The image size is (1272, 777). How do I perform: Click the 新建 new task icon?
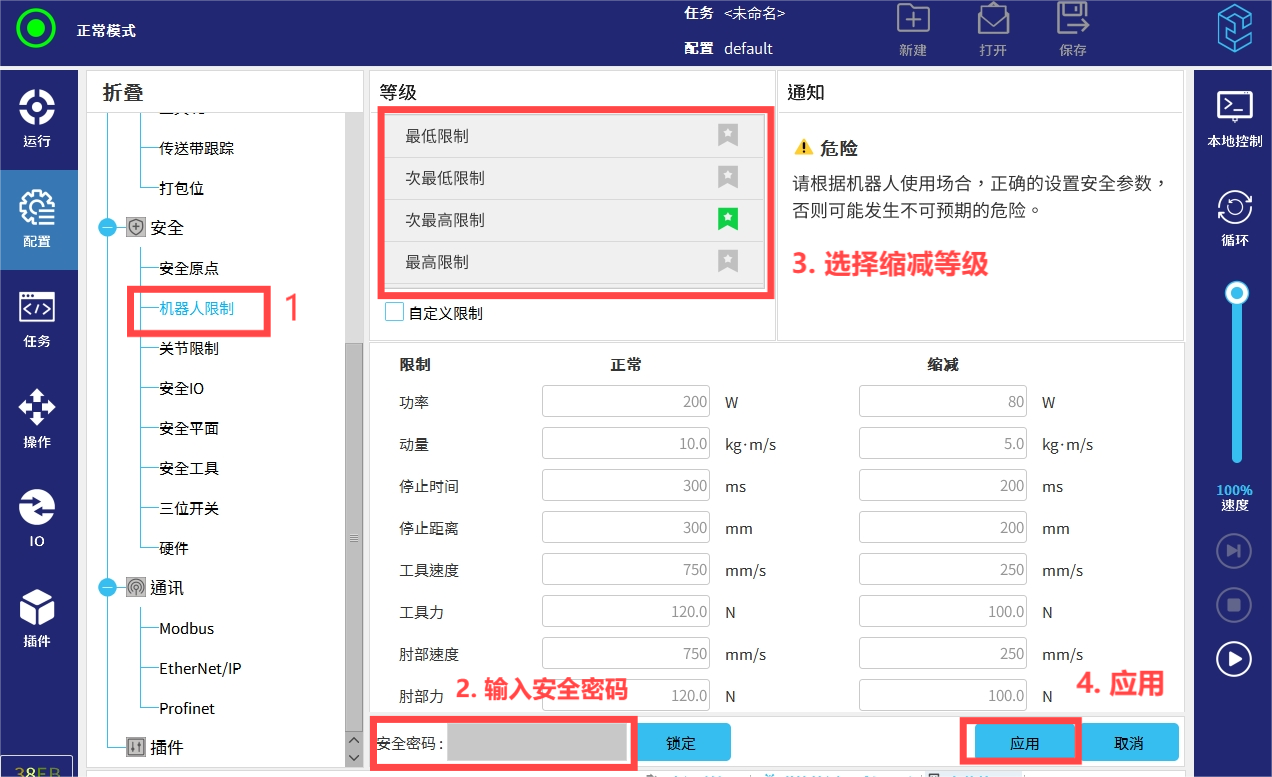pyautogui.click(x=912, y=21)
